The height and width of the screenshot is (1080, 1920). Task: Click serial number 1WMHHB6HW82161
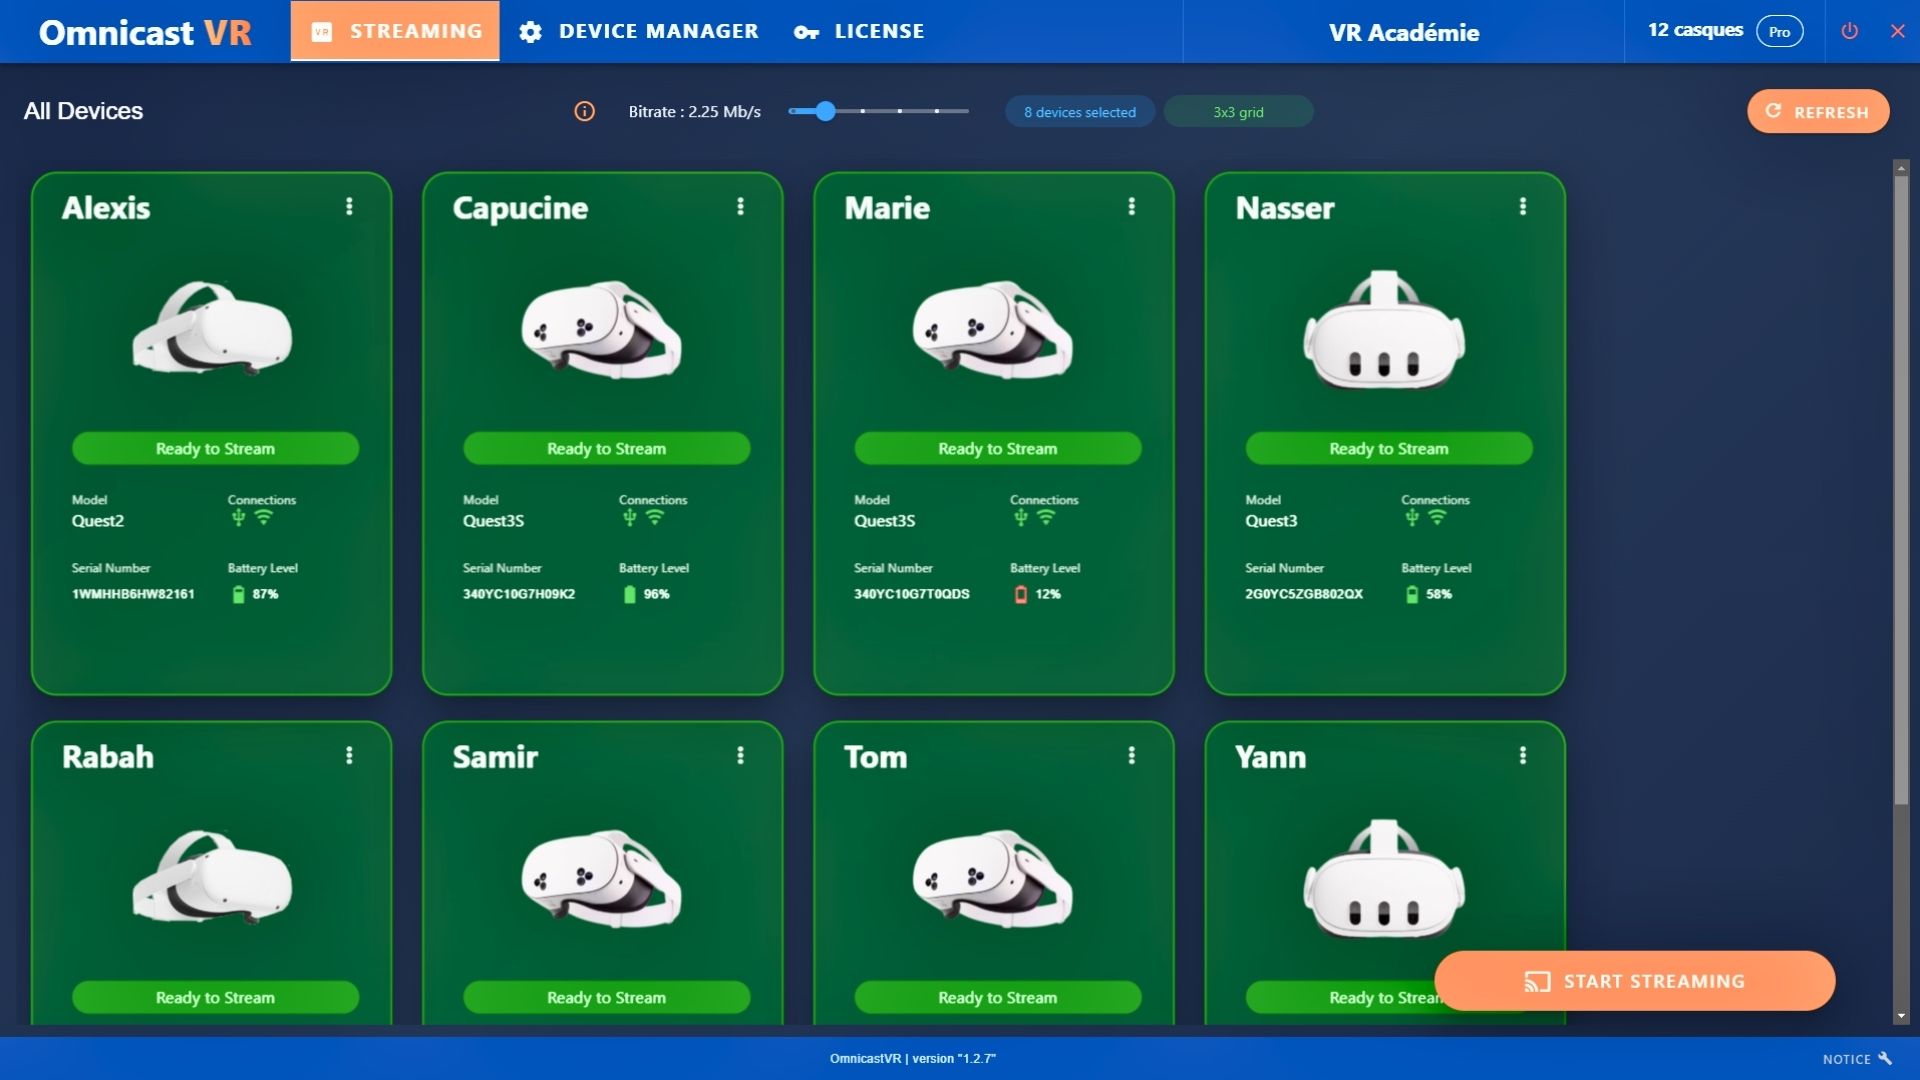coord(133,594)
